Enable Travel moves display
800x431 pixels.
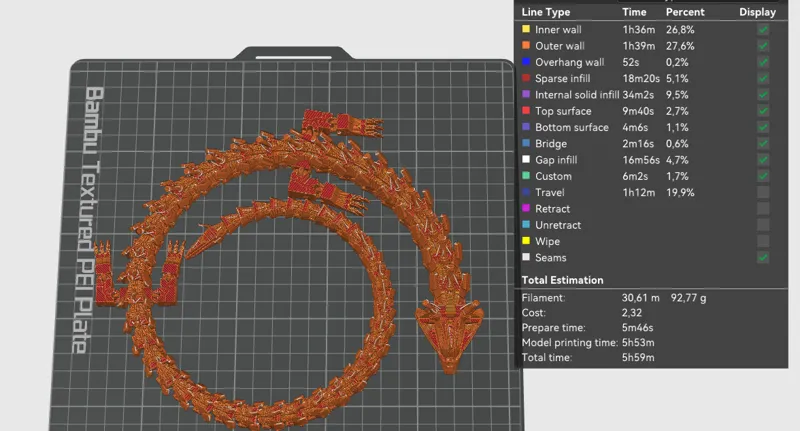click(763, 192)
